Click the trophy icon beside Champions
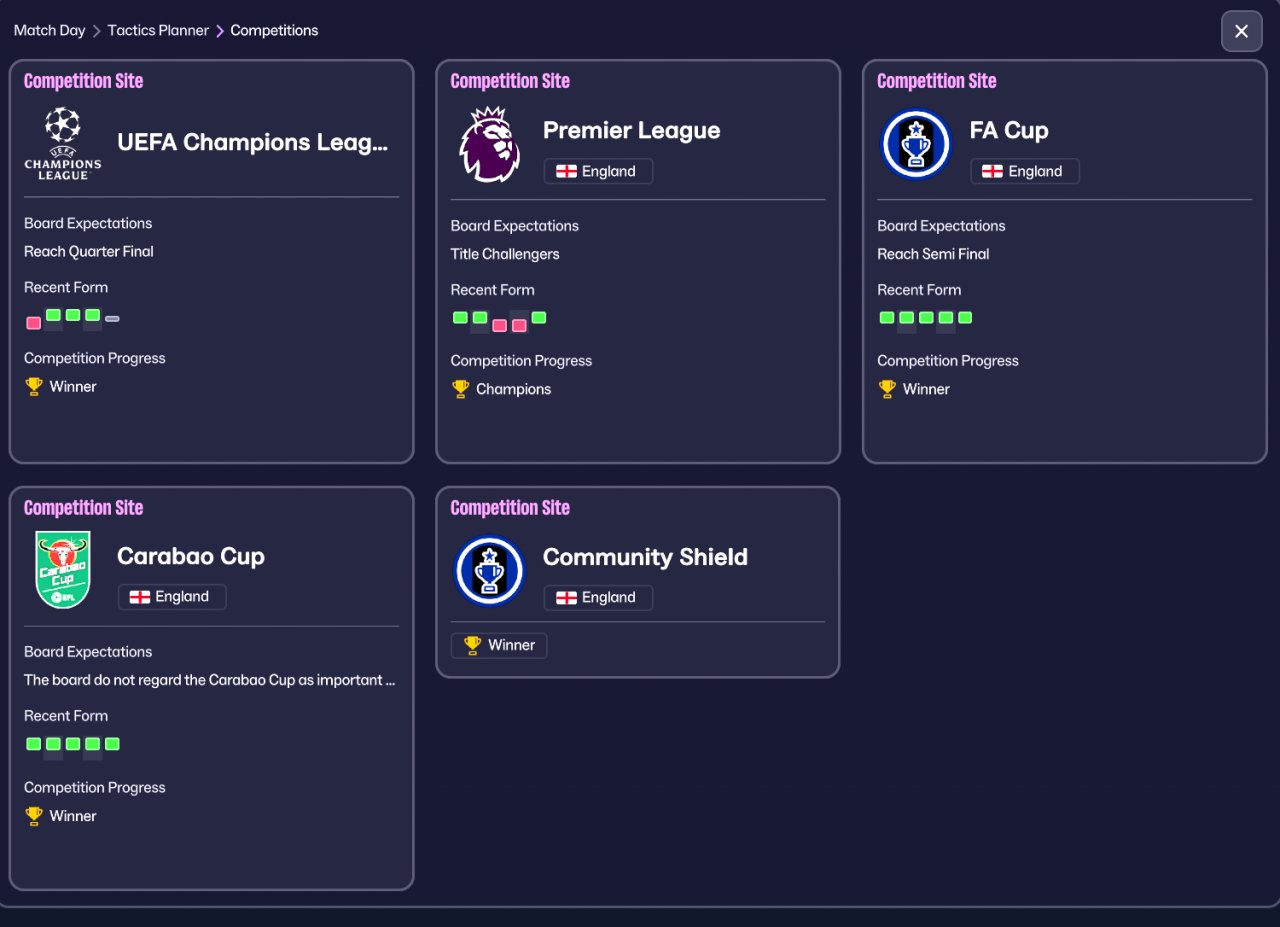The image size is (1280, 927). 460,389
